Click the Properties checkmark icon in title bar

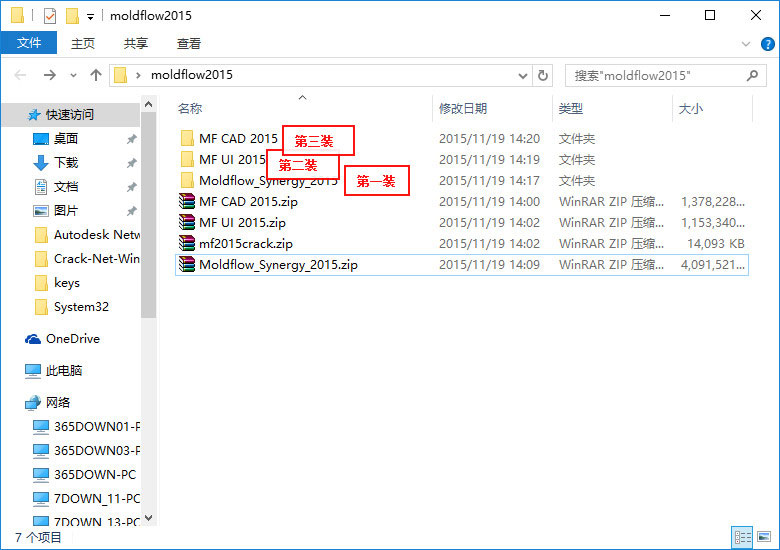tap(50, 16)
